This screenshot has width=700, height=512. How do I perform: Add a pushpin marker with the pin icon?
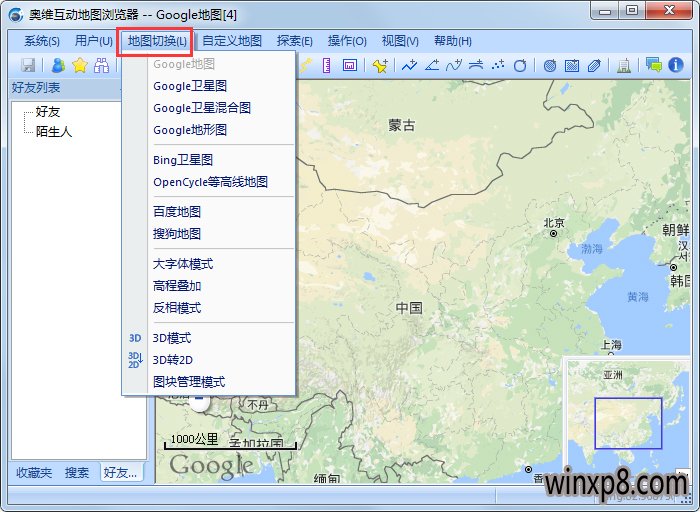click(380, 66)
